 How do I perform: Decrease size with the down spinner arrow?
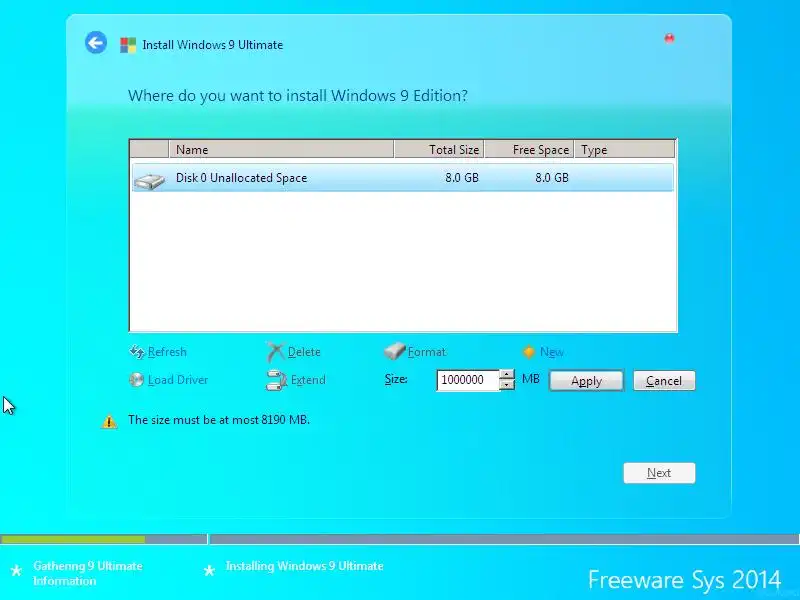click(x=507, y=385)
